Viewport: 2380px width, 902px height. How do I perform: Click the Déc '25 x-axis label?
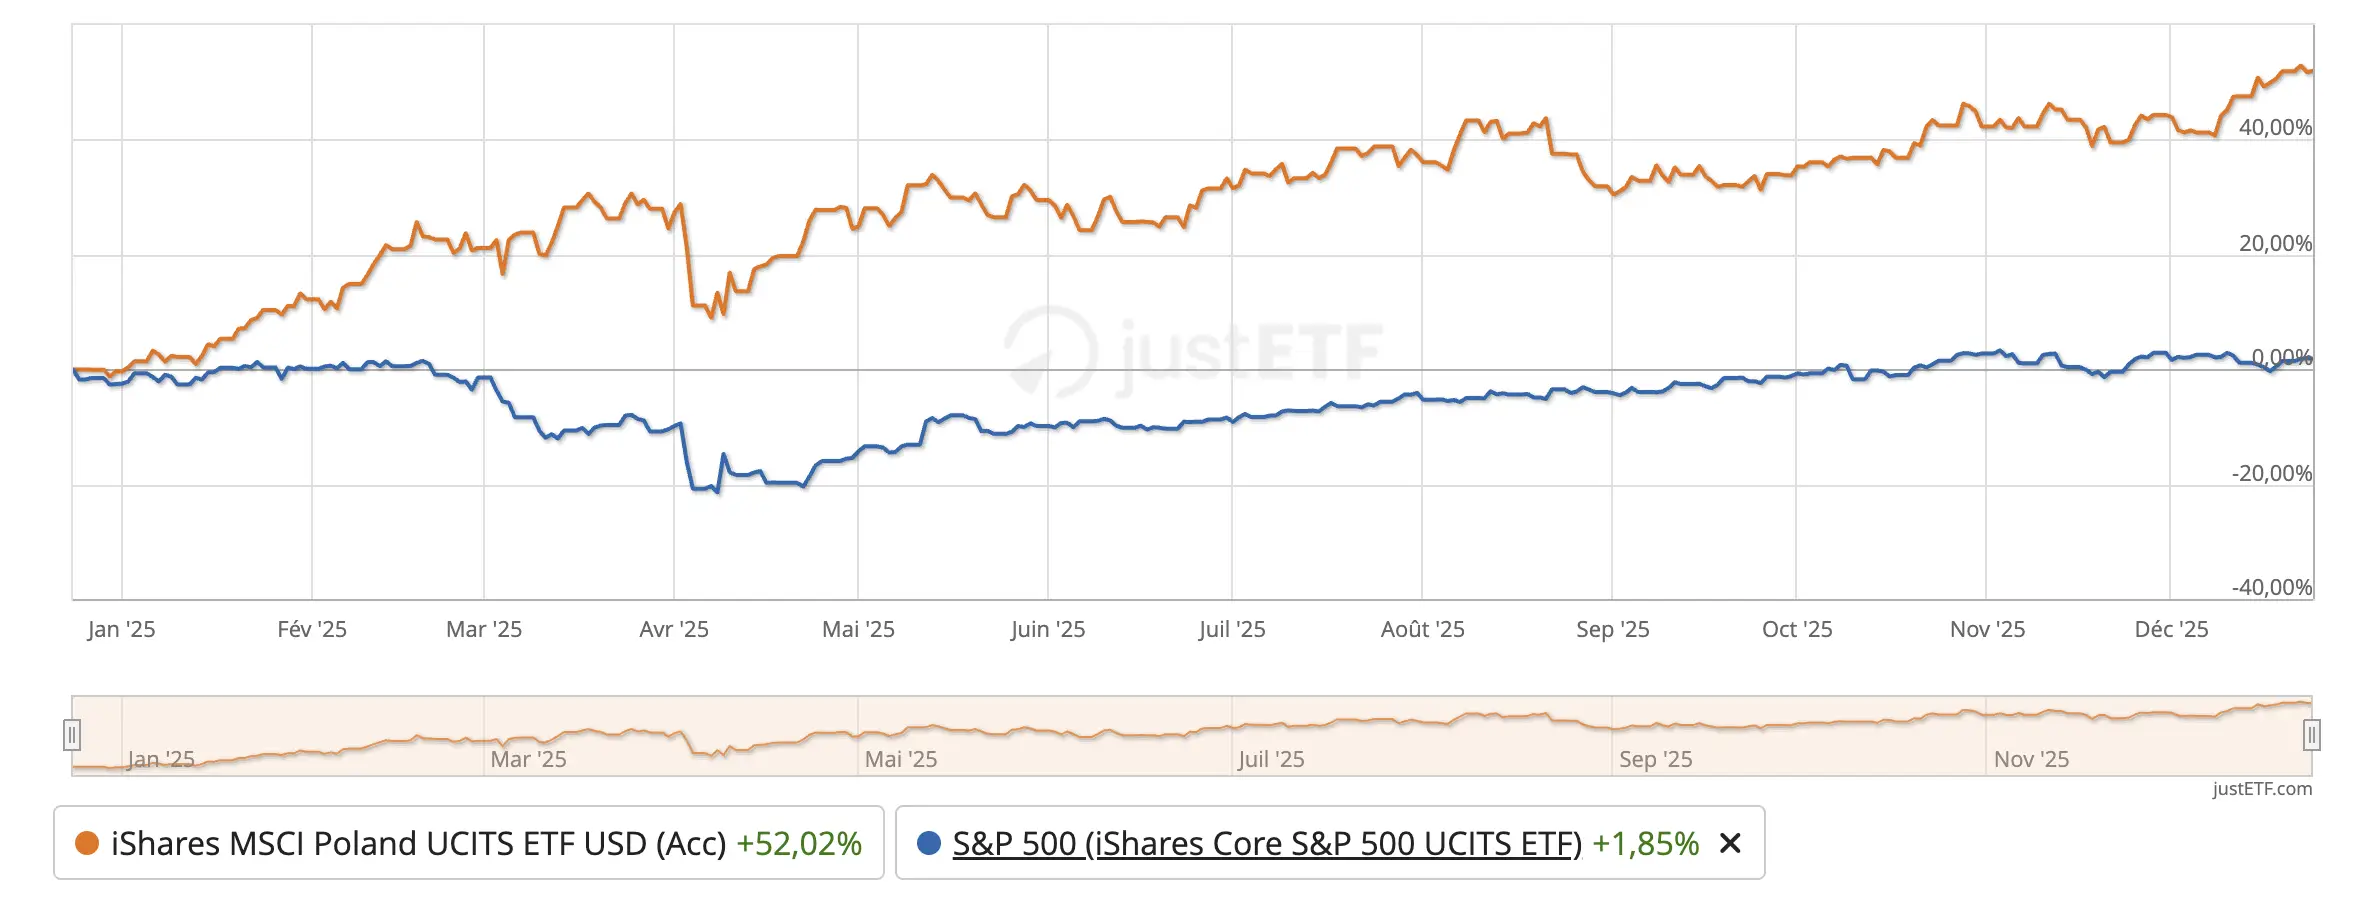(2171, 629)
